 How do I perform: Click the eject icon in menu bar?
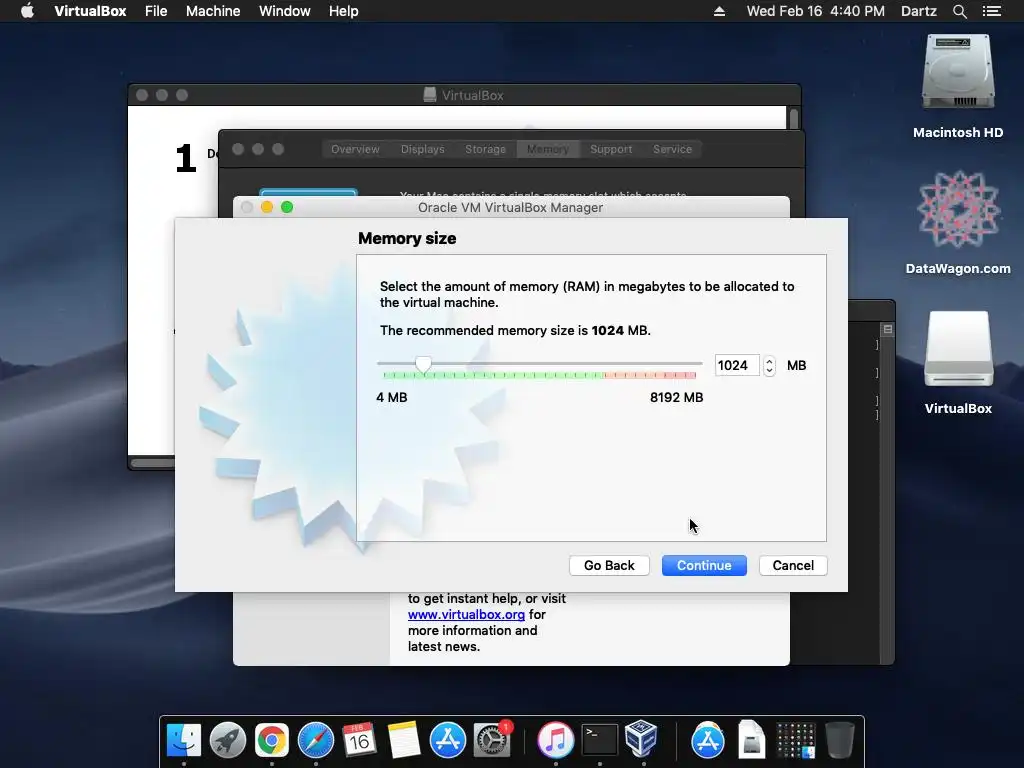click(719, 11)
